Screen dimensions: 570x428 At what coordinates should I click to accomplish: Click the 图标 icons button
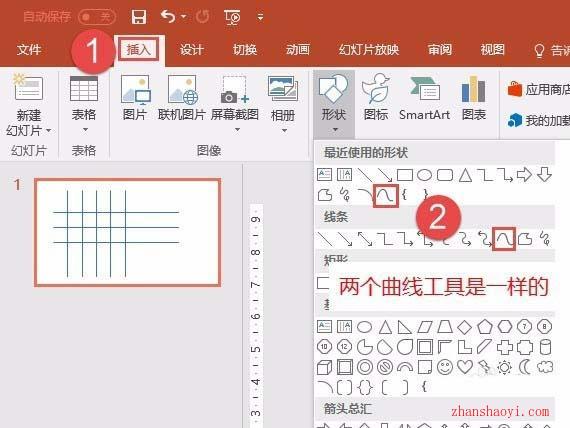click(376, 98)
